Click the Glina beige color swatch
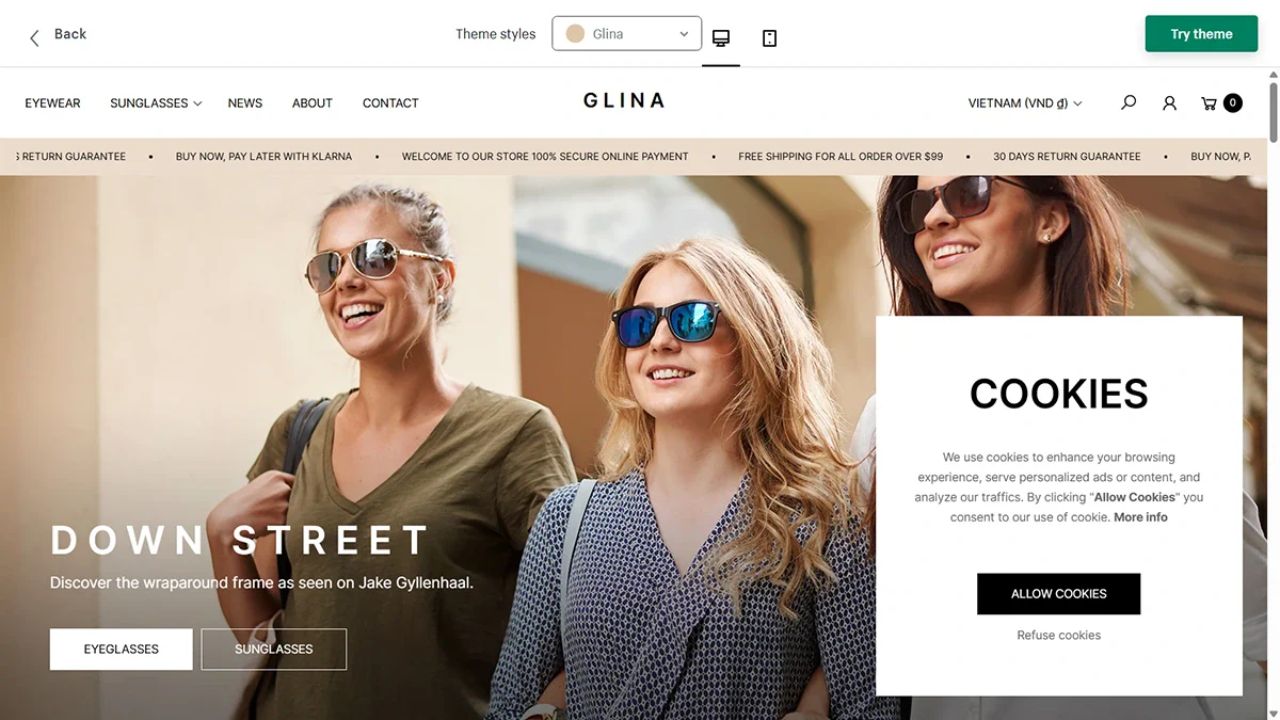 coord(575,34)
